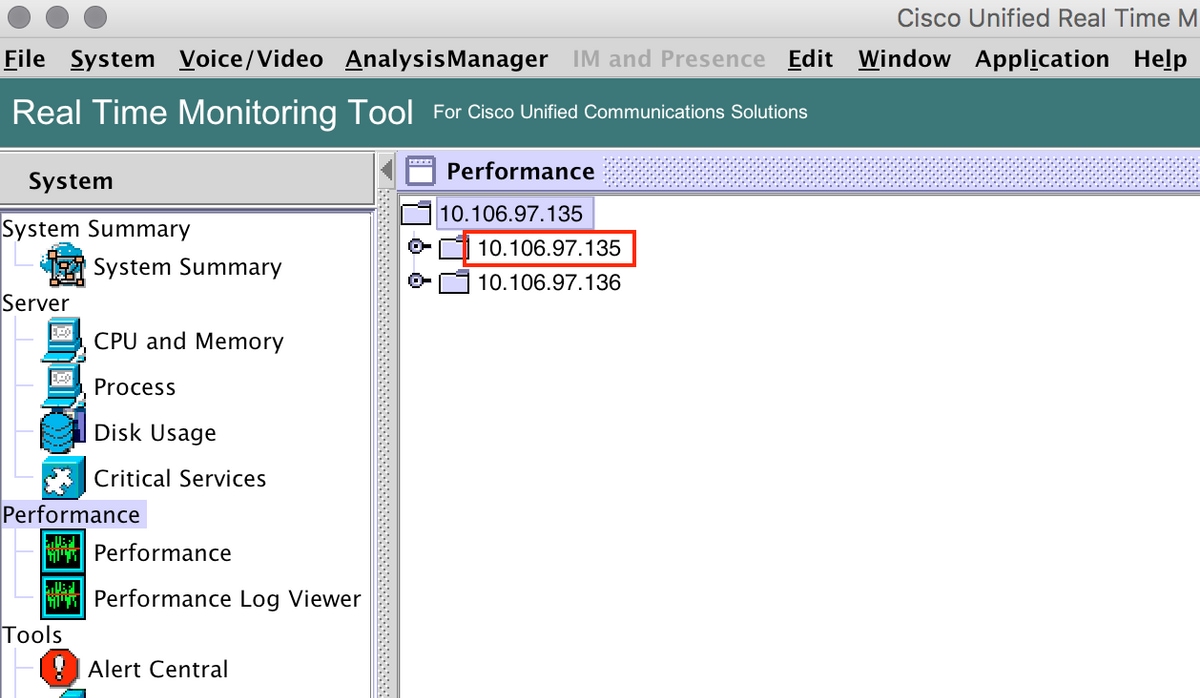Viewport: 1200px width, 698px height.
Task: Expand the 10.106.97.136 node
Action: tap(417, 282)
